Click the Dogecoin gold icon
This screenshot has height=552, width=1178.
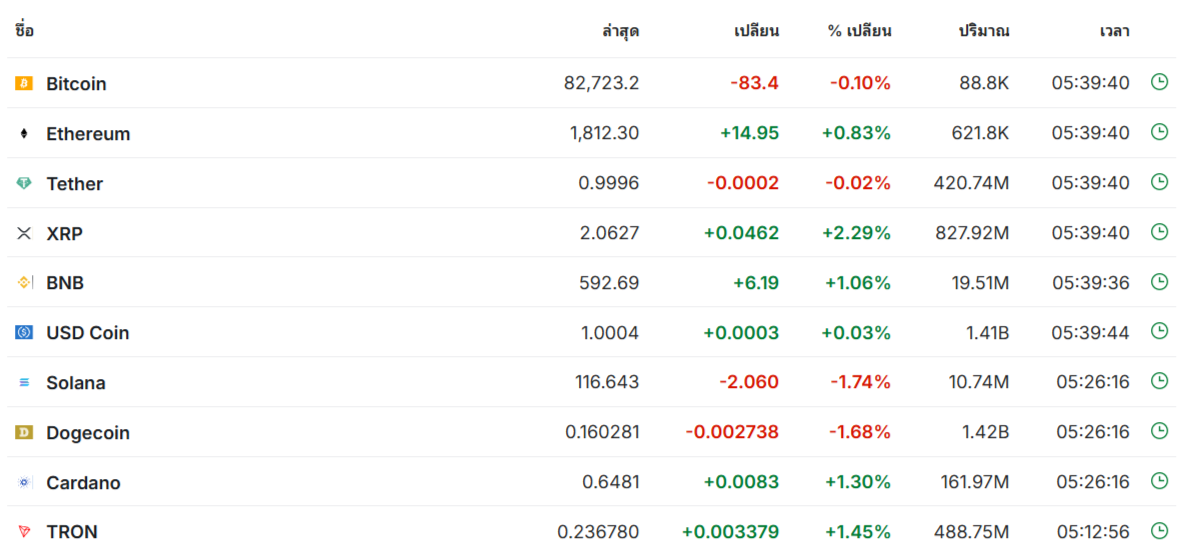(24, 433)
